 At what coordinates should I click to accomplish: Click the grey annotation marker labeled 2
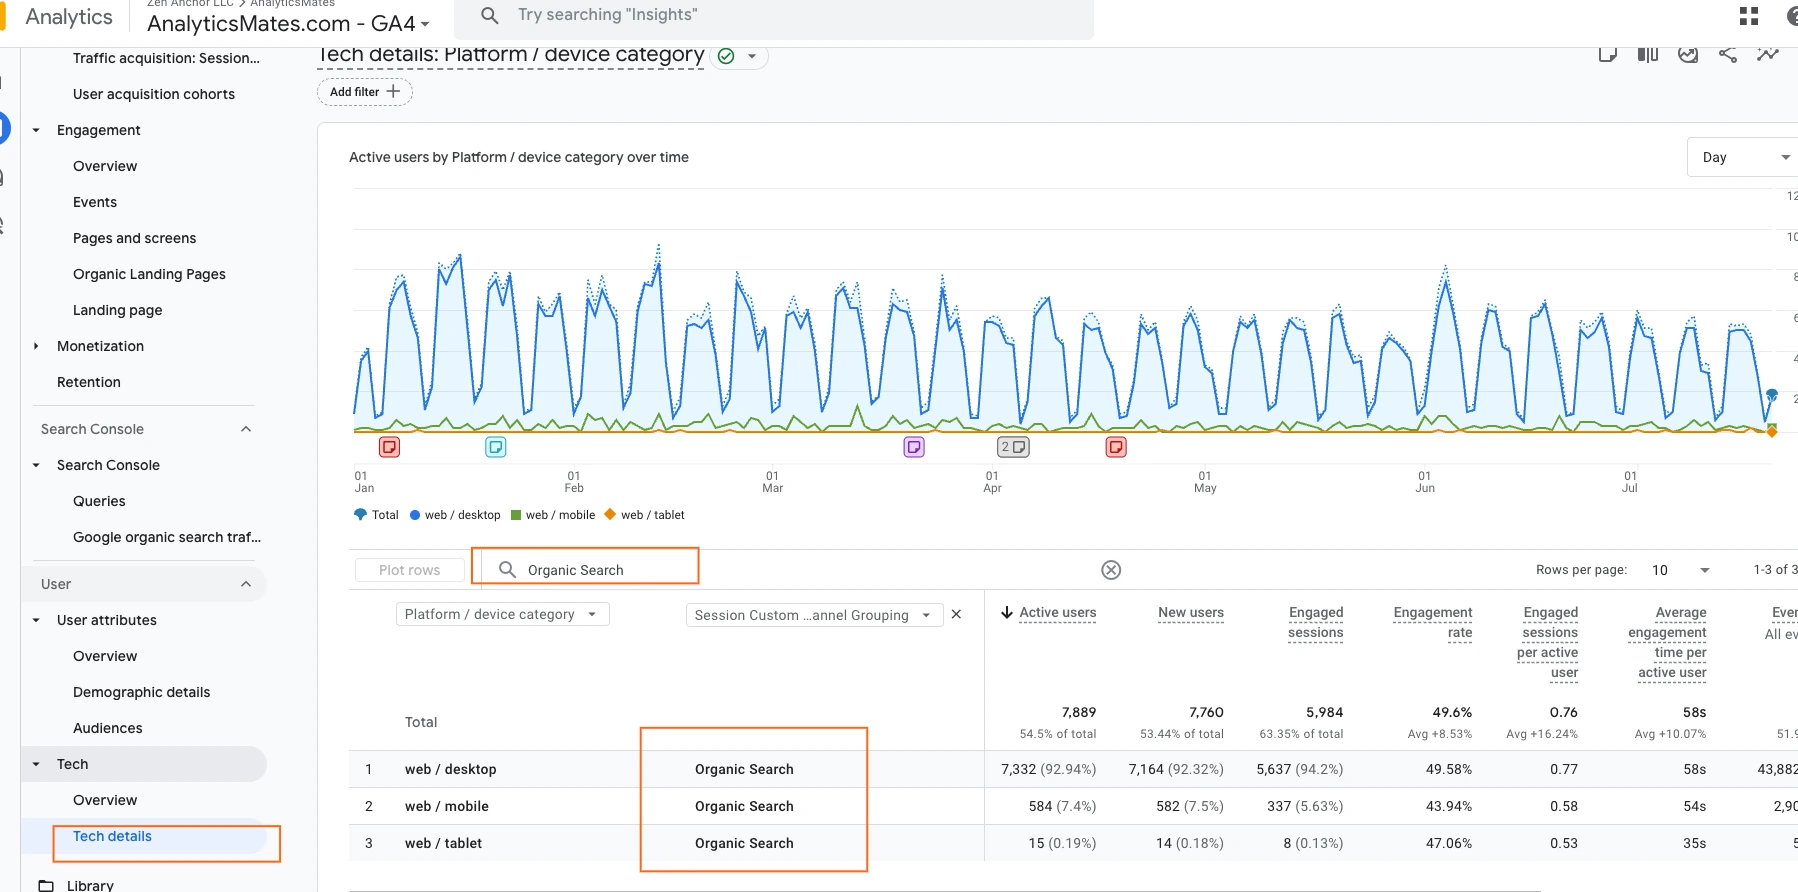[x=1013, y=447]
